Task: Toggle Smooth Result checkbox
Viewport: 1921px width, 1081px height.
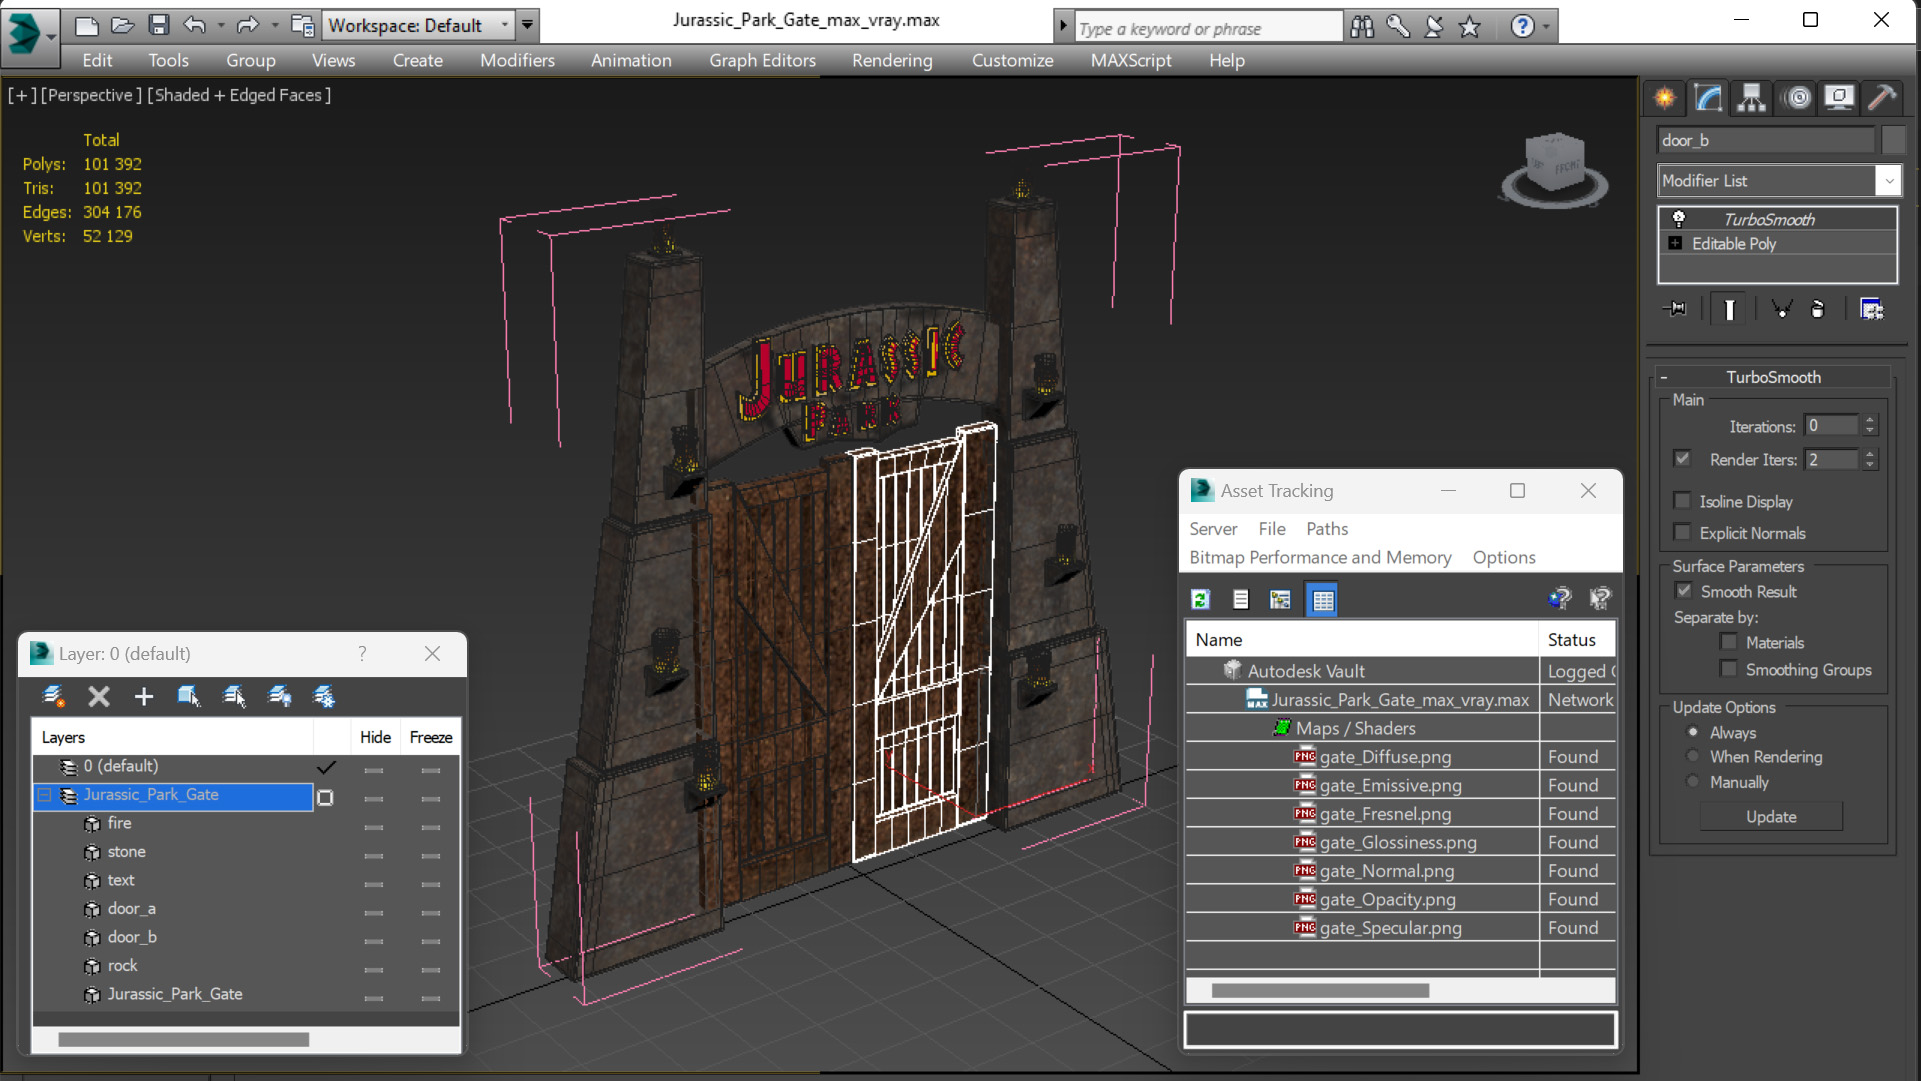Action: click(x=1685, y=591)
